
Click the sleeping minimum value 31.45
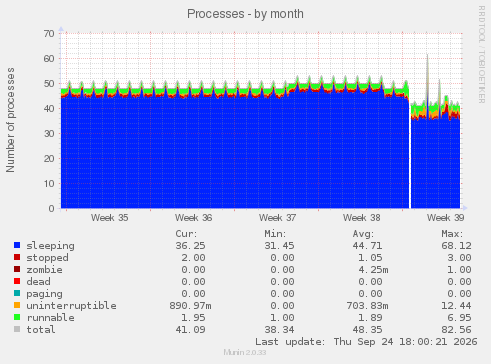pyautogui.click(x=279, y=246)
